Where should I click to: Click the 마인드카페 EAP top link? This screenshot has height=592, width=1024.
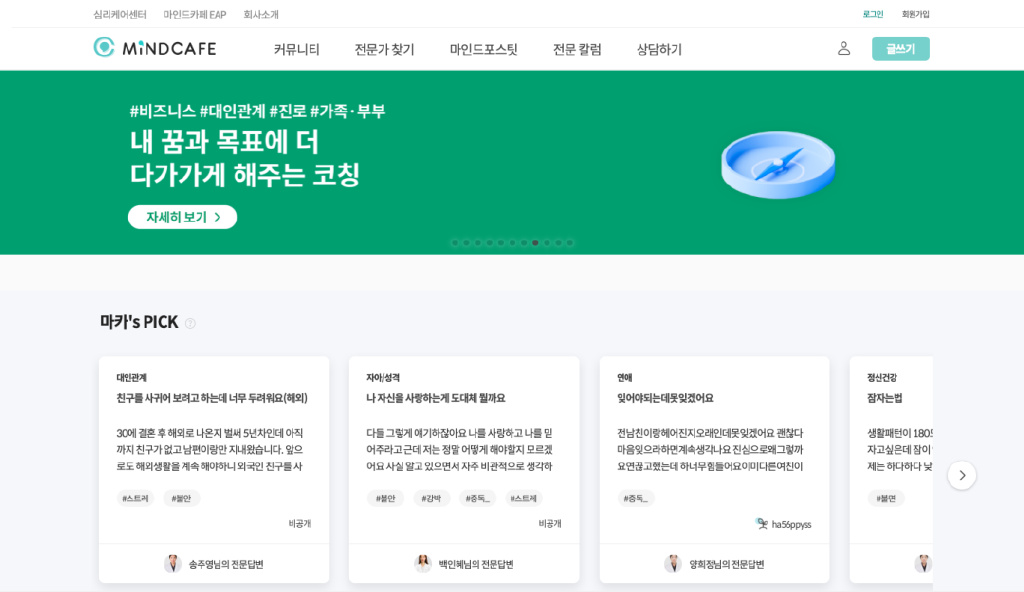click(195, 14)
